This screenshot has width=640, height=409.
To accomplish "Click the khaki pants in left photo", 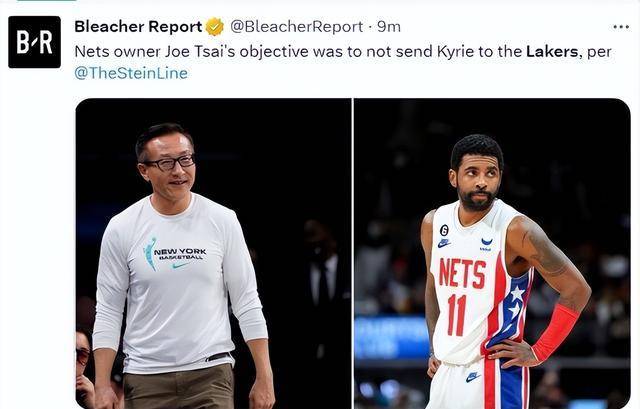I will pos(179,388).
